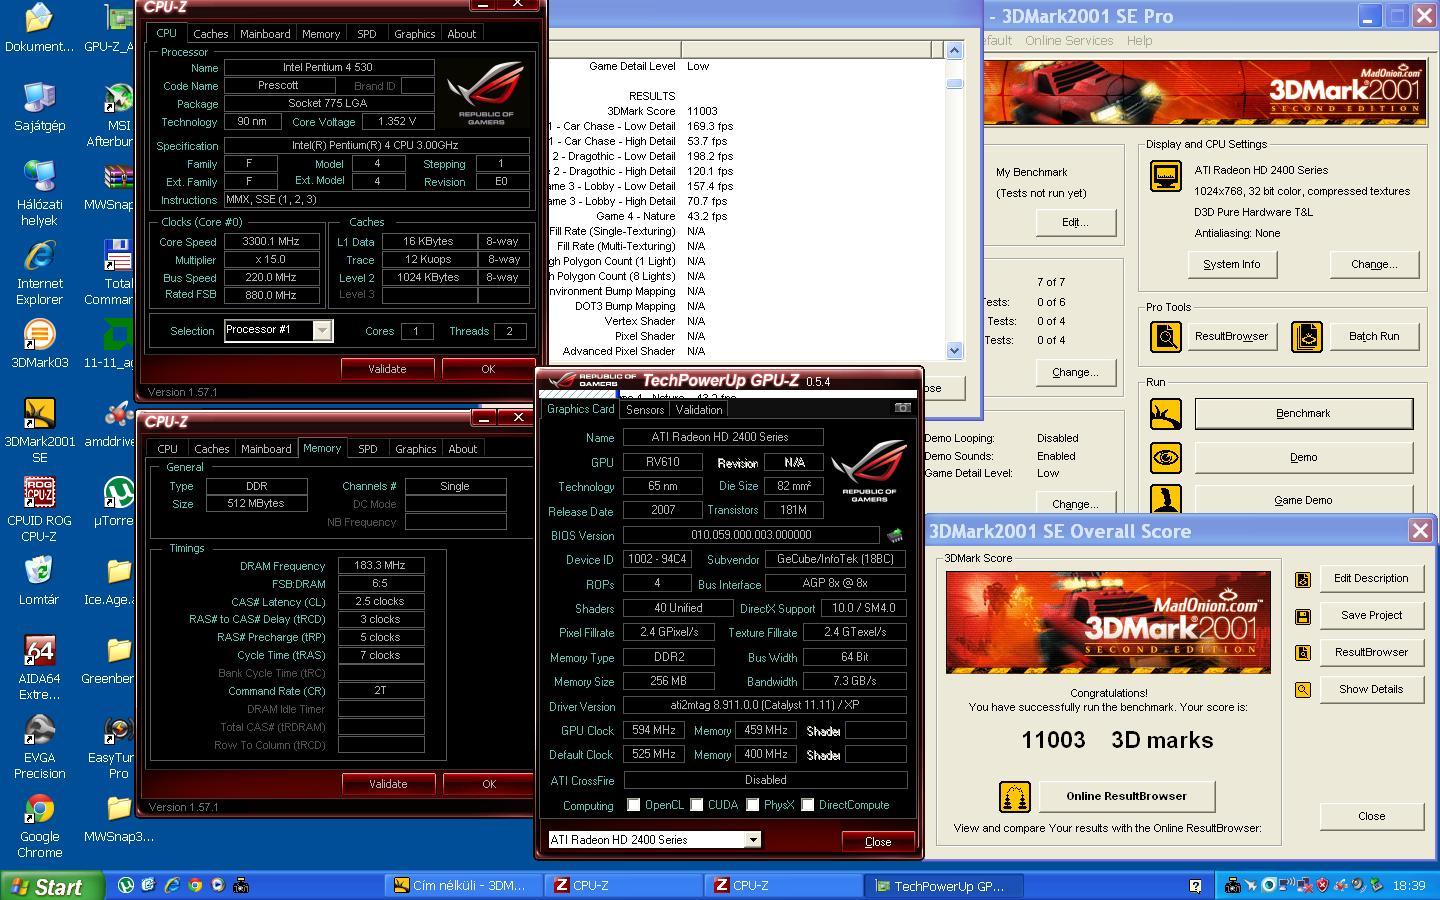Click the System Info button
The height and width of the screenshot is (900, 1440).
(1231, 265)
